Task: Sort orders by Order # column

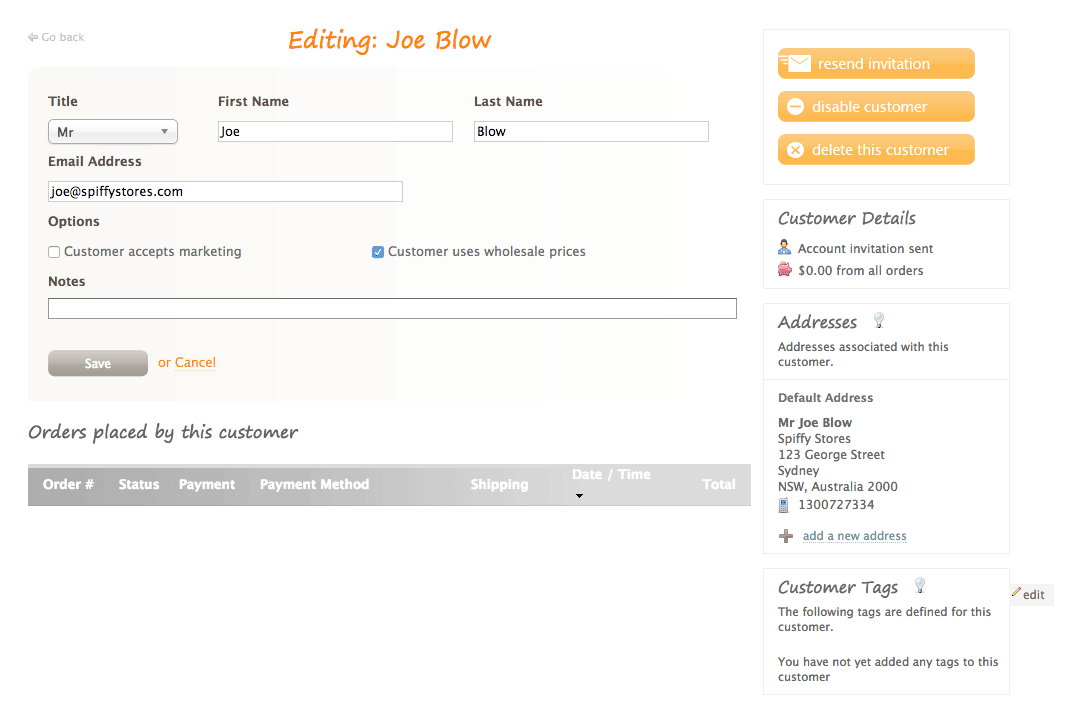Action: tap(68, 485)
